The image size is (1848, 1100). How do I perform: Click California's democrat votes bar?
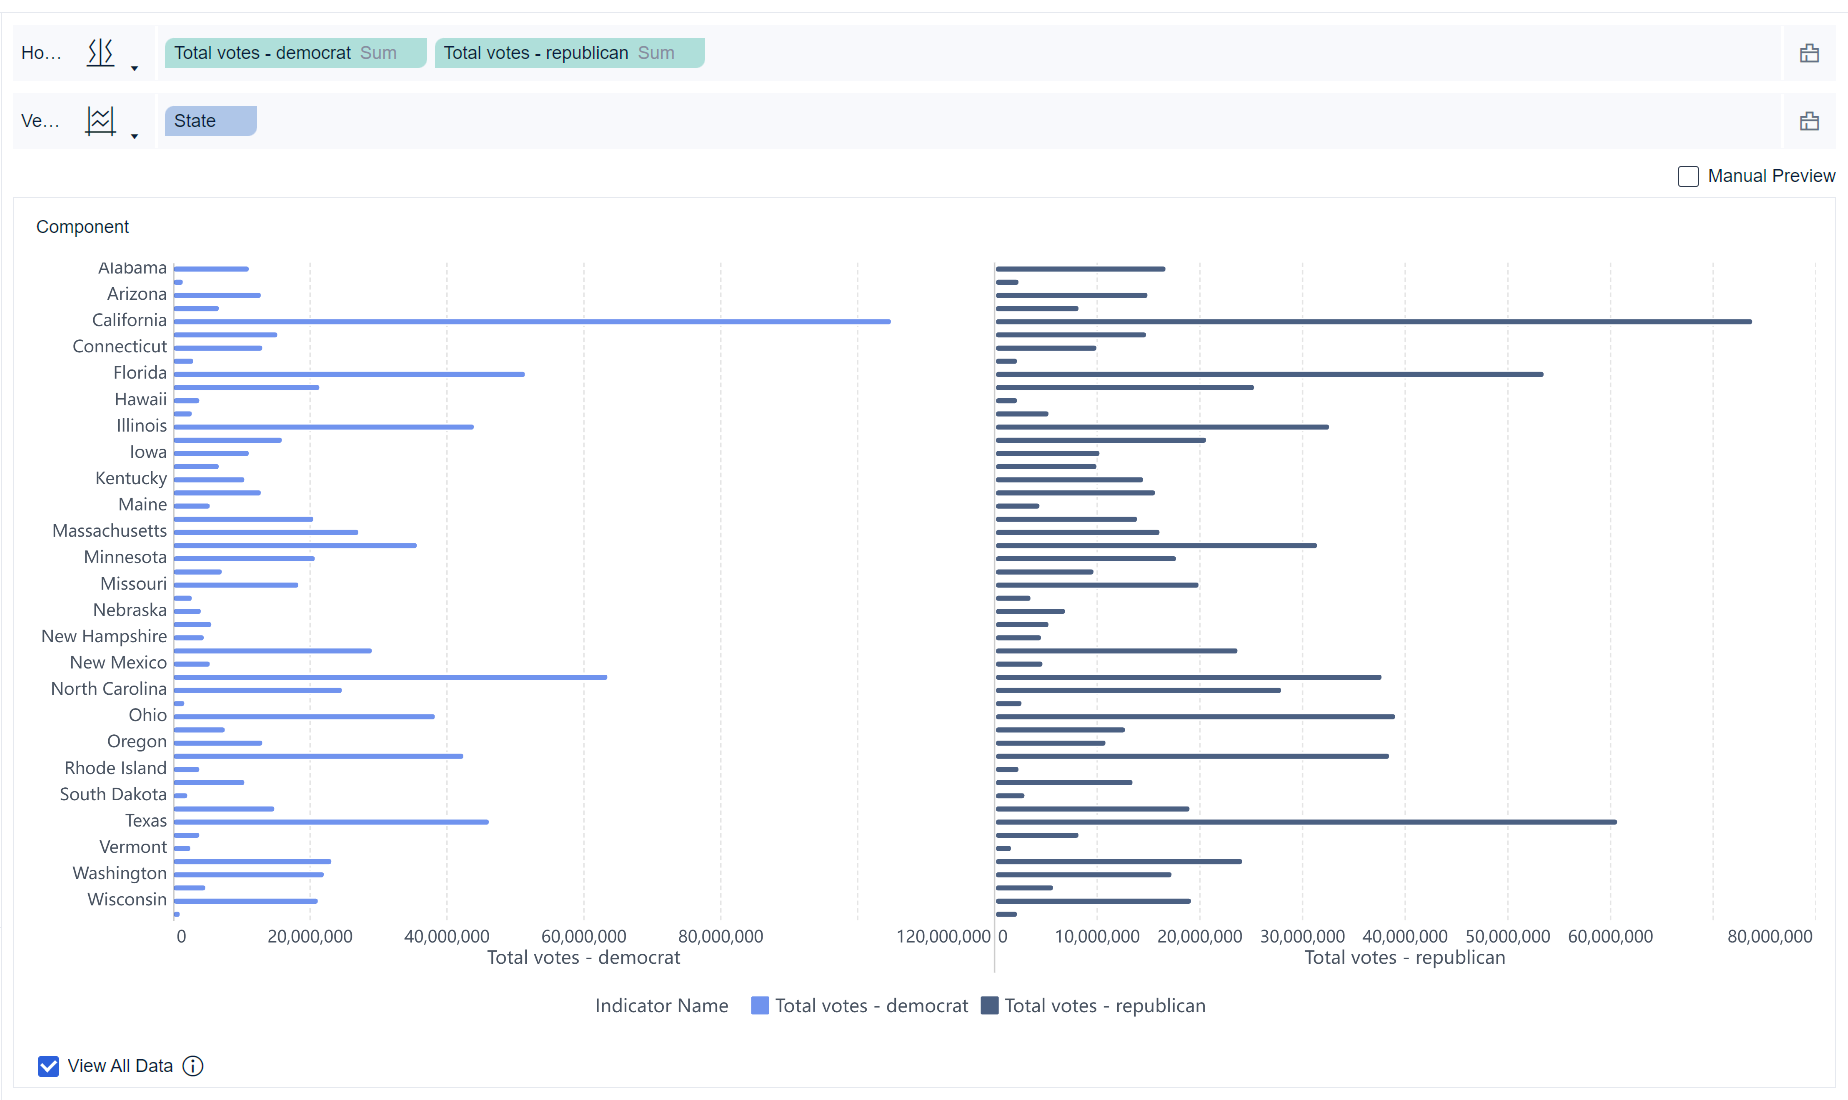pyautogui.click(x=530, y=321)
